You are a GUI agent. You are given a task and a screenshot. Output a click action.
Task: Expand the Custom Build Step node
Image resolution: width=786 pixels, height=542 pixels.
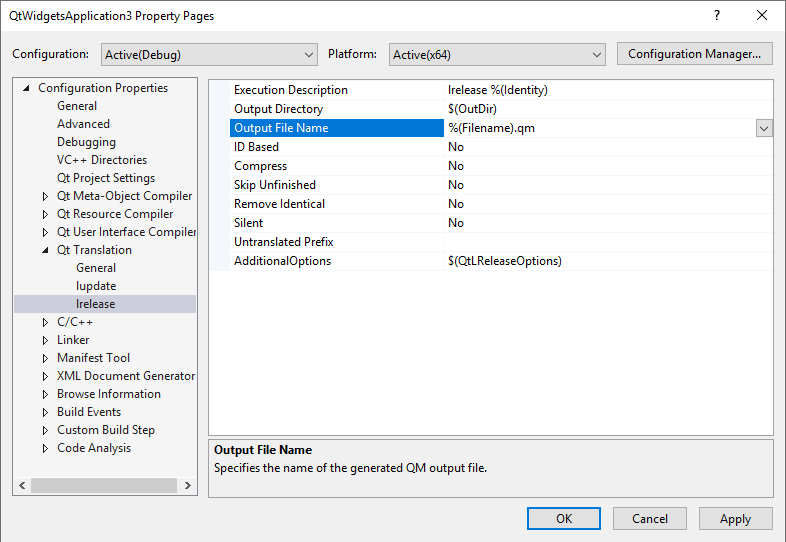45,431
